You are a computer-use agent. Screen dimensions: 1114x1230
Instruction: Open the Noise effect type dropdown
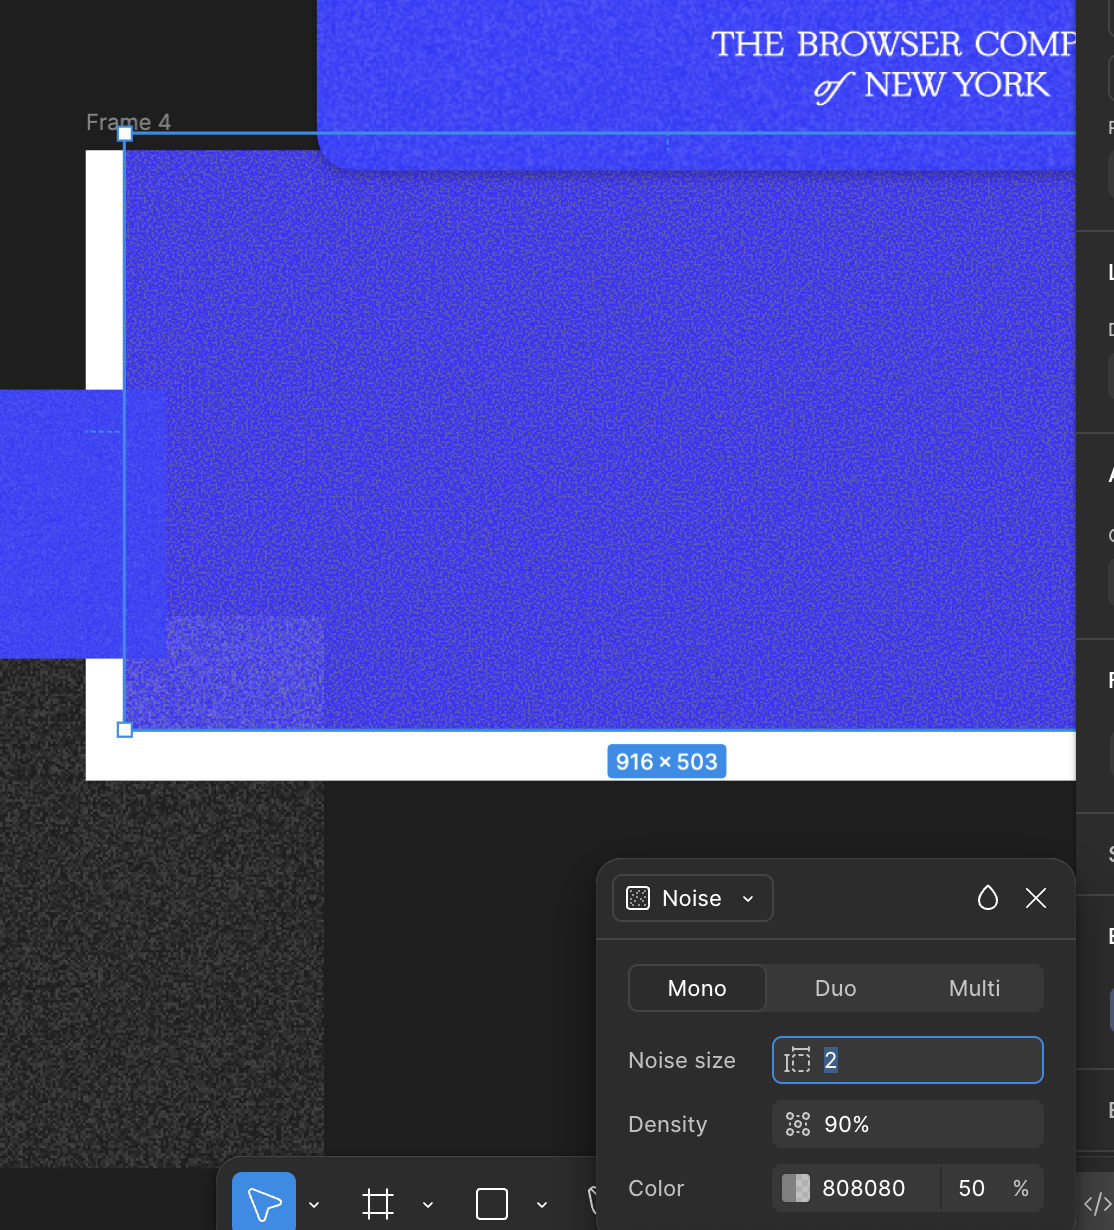(x=692, y=898)
